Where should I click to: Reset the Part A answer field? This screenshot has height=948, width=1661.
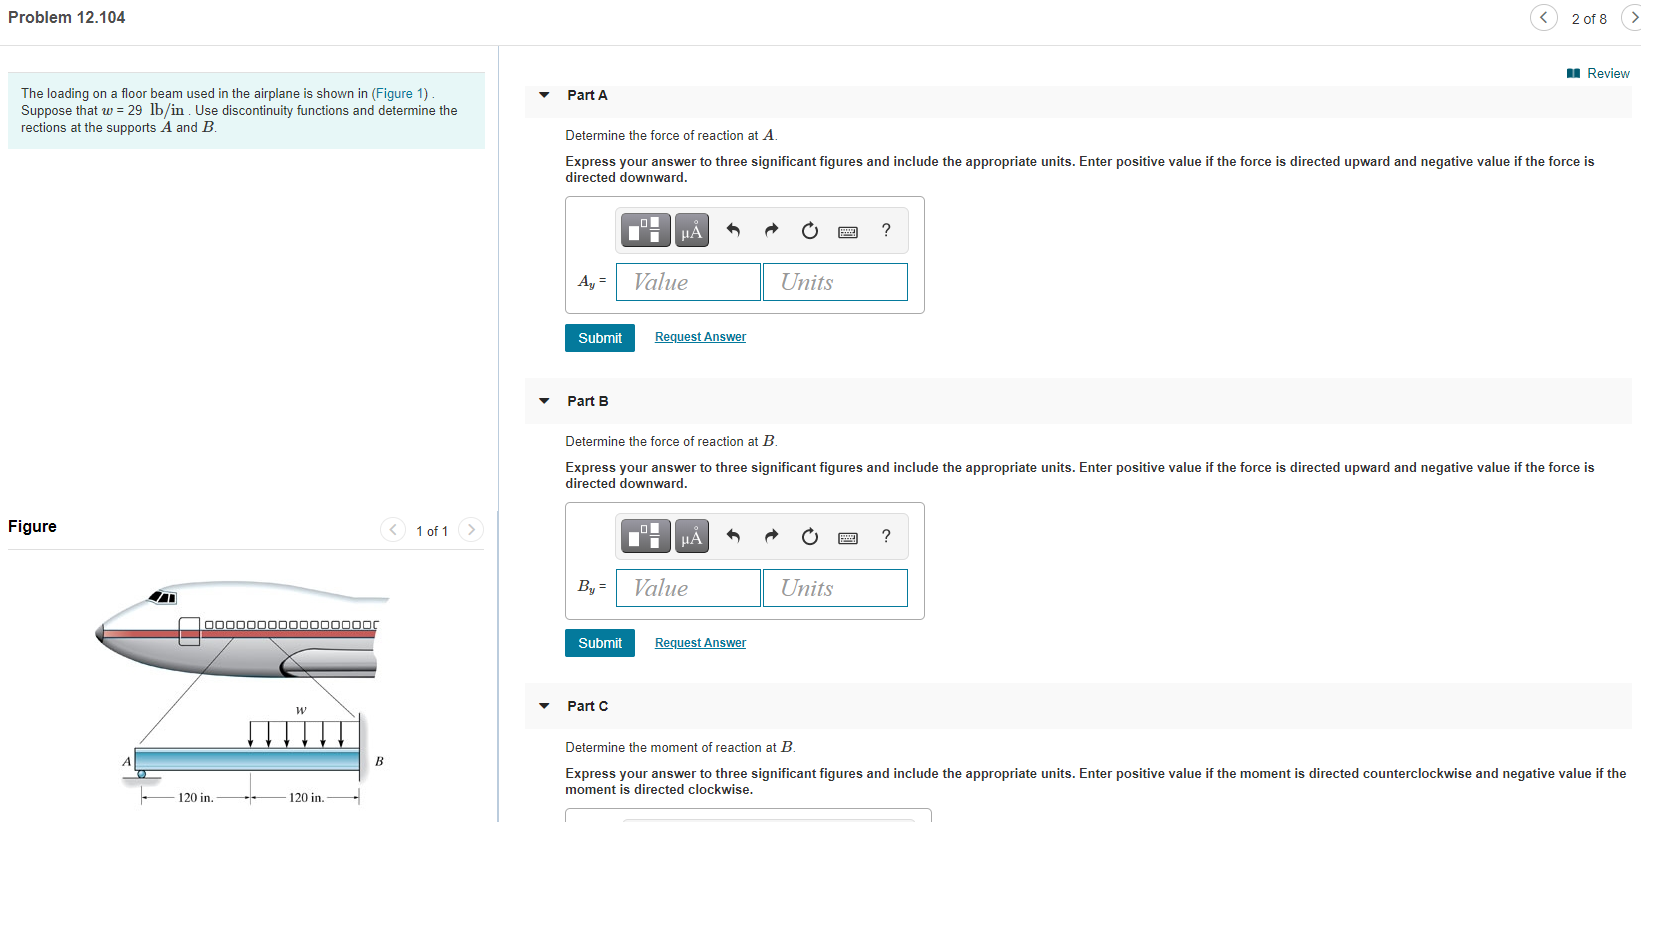click(809, 230)
